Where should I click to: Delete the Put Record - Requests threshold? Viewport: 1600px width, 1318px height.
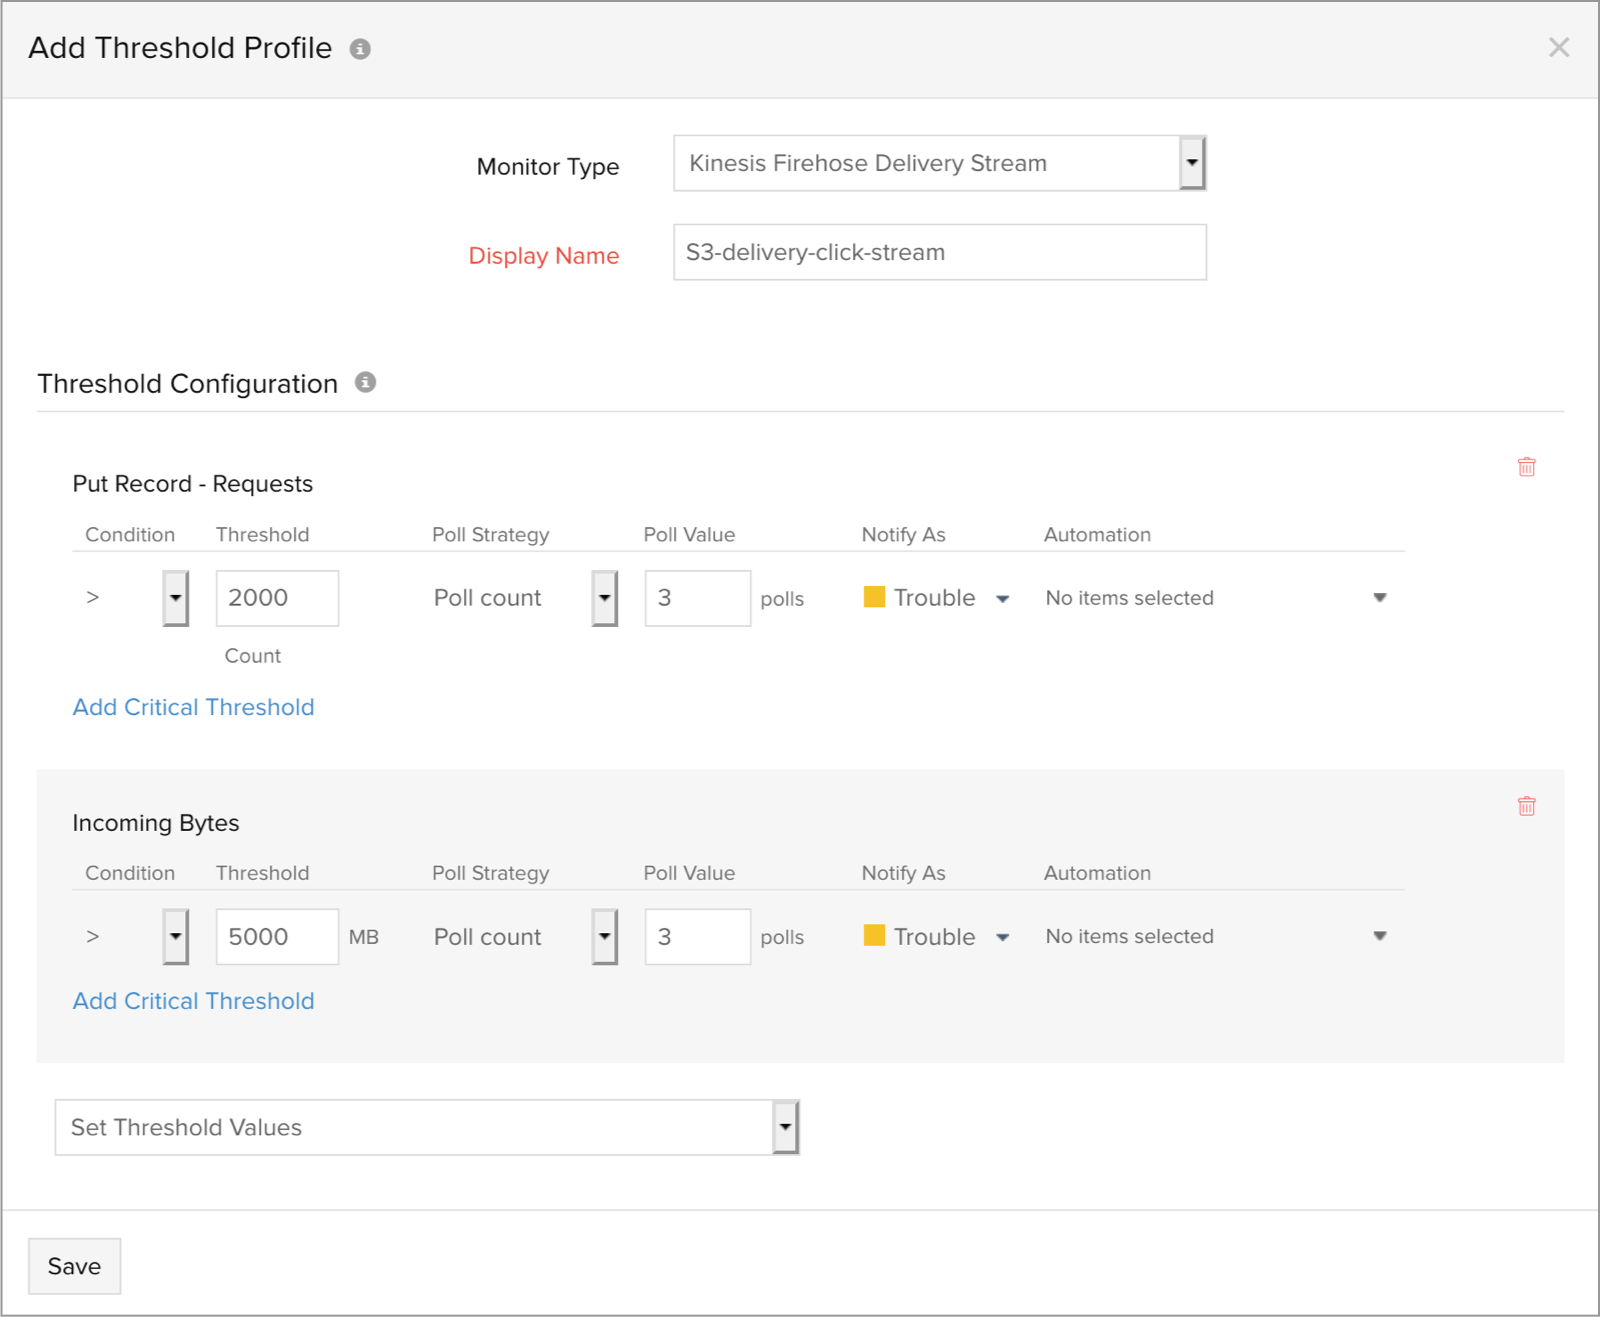click(1526, 467)
